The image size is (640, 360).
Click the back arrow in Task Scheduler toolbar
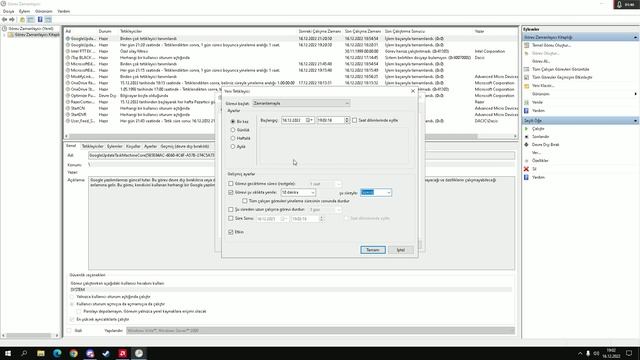(4, 20)
